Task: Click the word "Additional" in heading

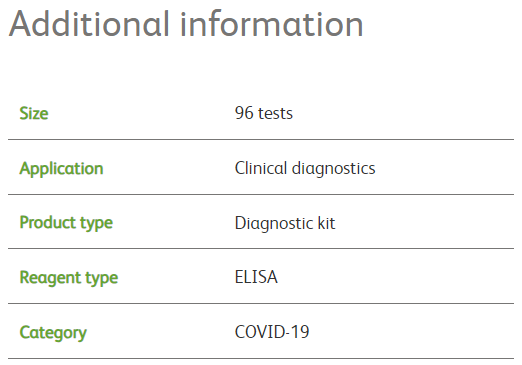Action: tap(89, 24)
